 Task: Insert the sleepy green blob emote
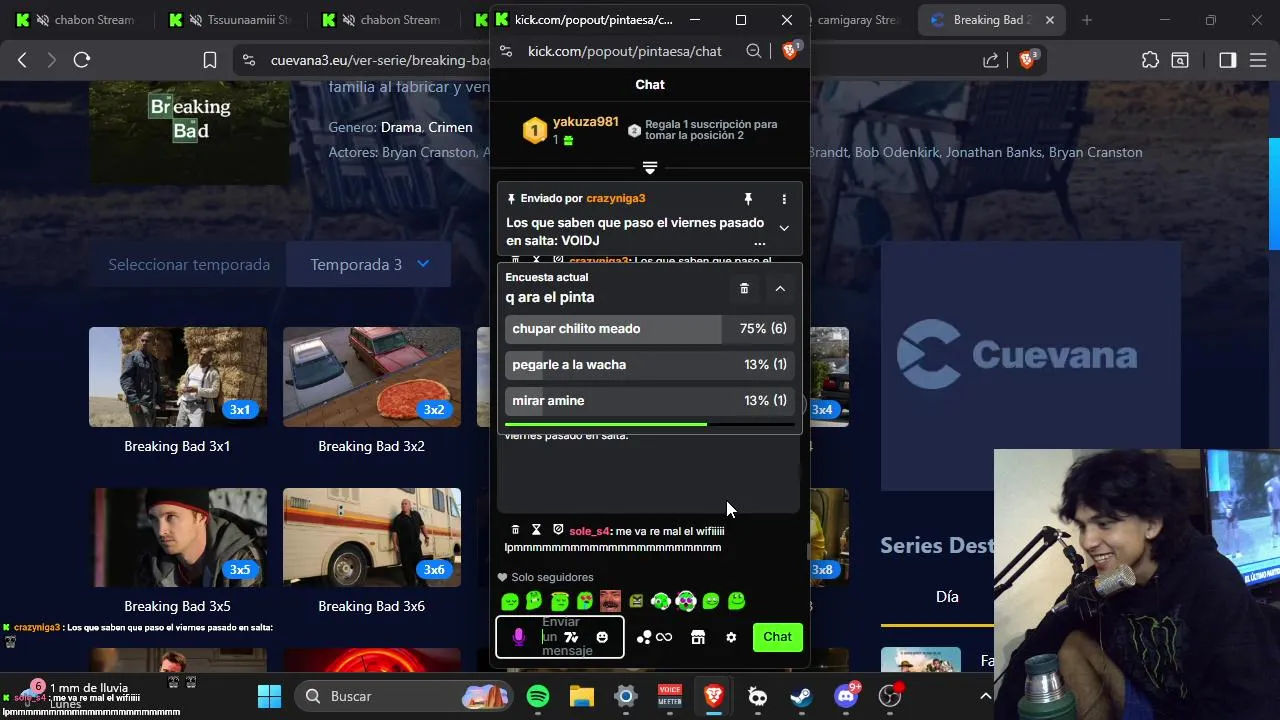(x=509, y=601)
